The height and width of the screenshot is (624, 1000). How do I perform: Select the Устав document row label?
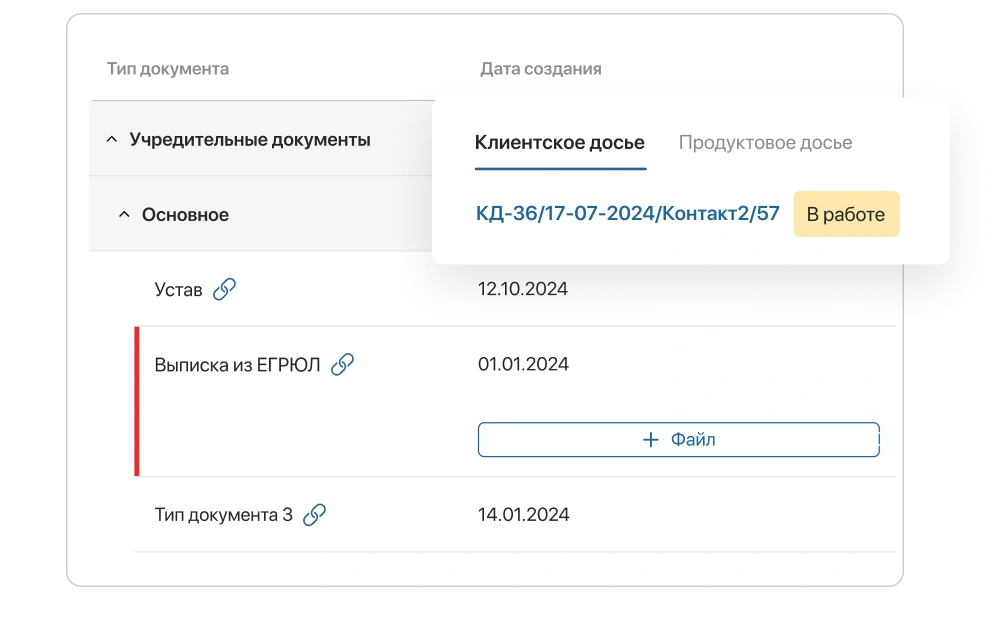[x=178, y=290]
